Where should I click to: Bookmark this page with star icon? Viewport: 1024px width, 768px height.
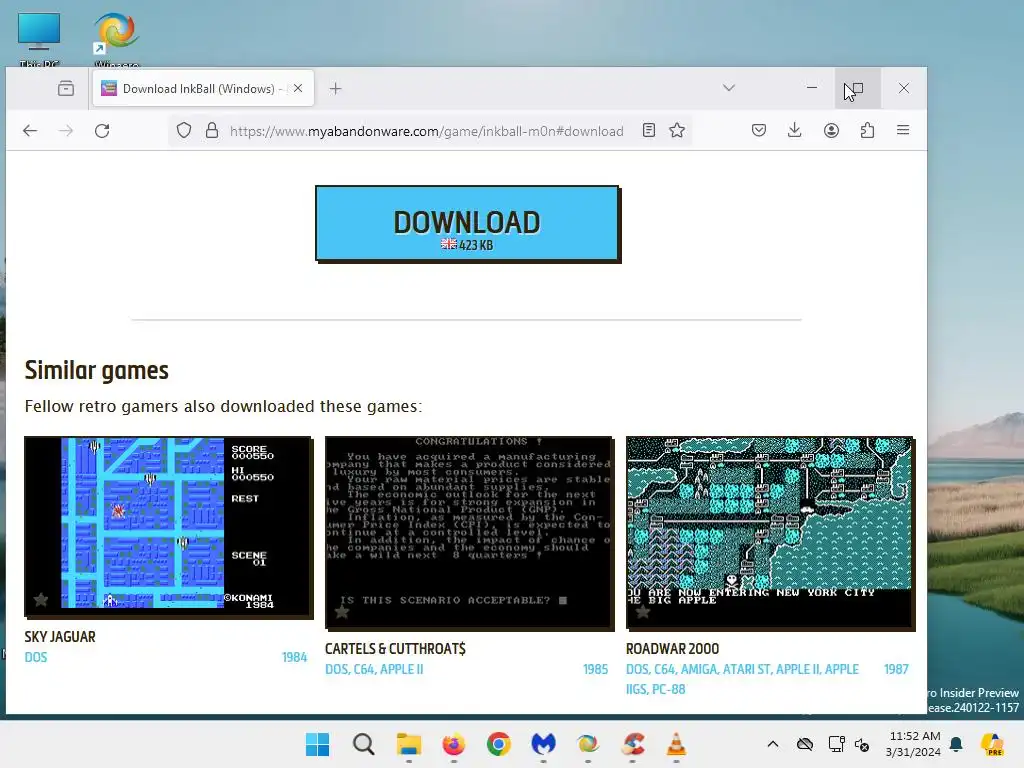point(677,131)
